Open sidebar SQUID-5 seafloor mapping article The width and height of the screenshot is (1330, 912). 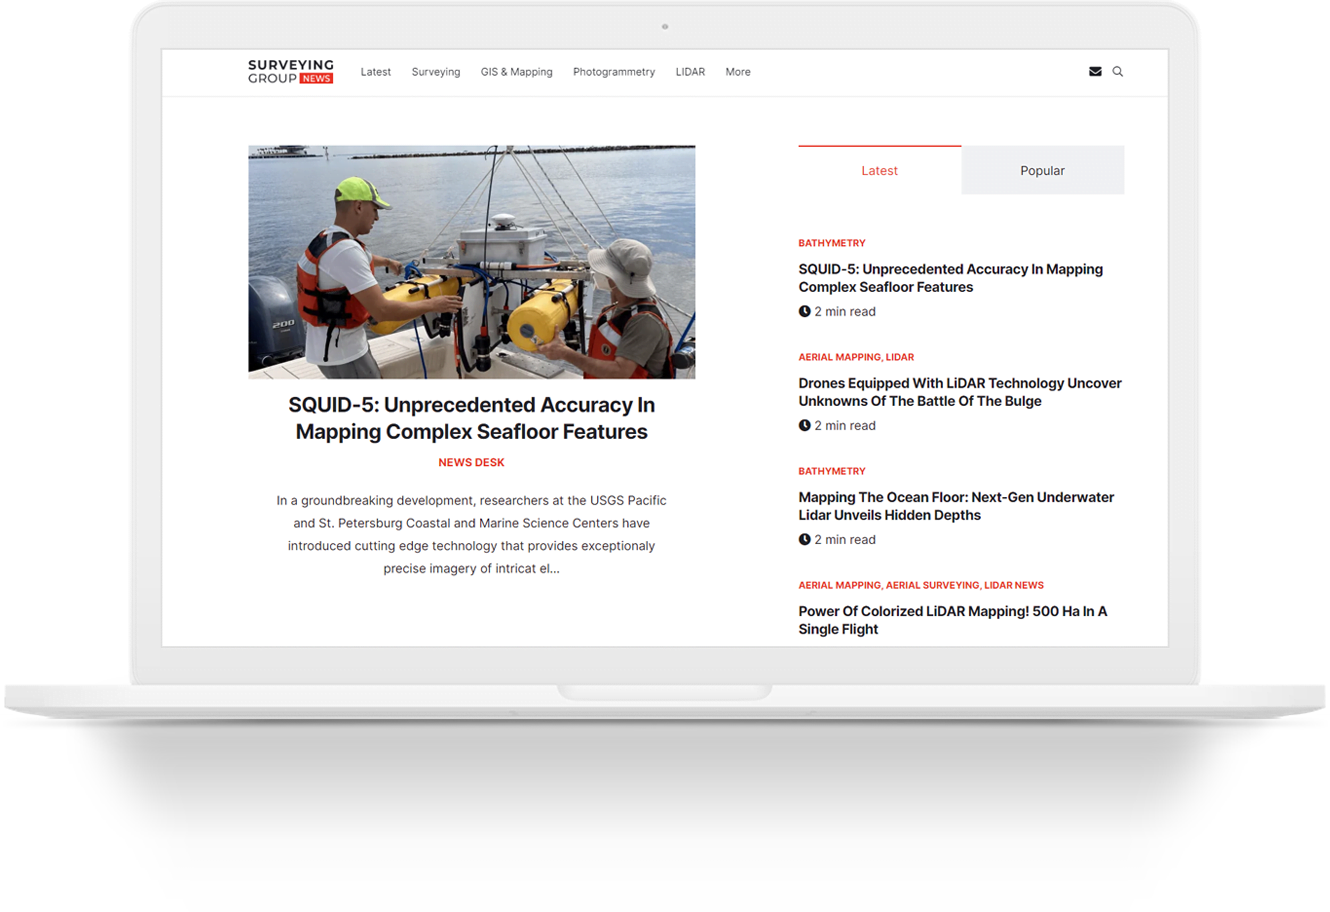click(x=950, y=278)
